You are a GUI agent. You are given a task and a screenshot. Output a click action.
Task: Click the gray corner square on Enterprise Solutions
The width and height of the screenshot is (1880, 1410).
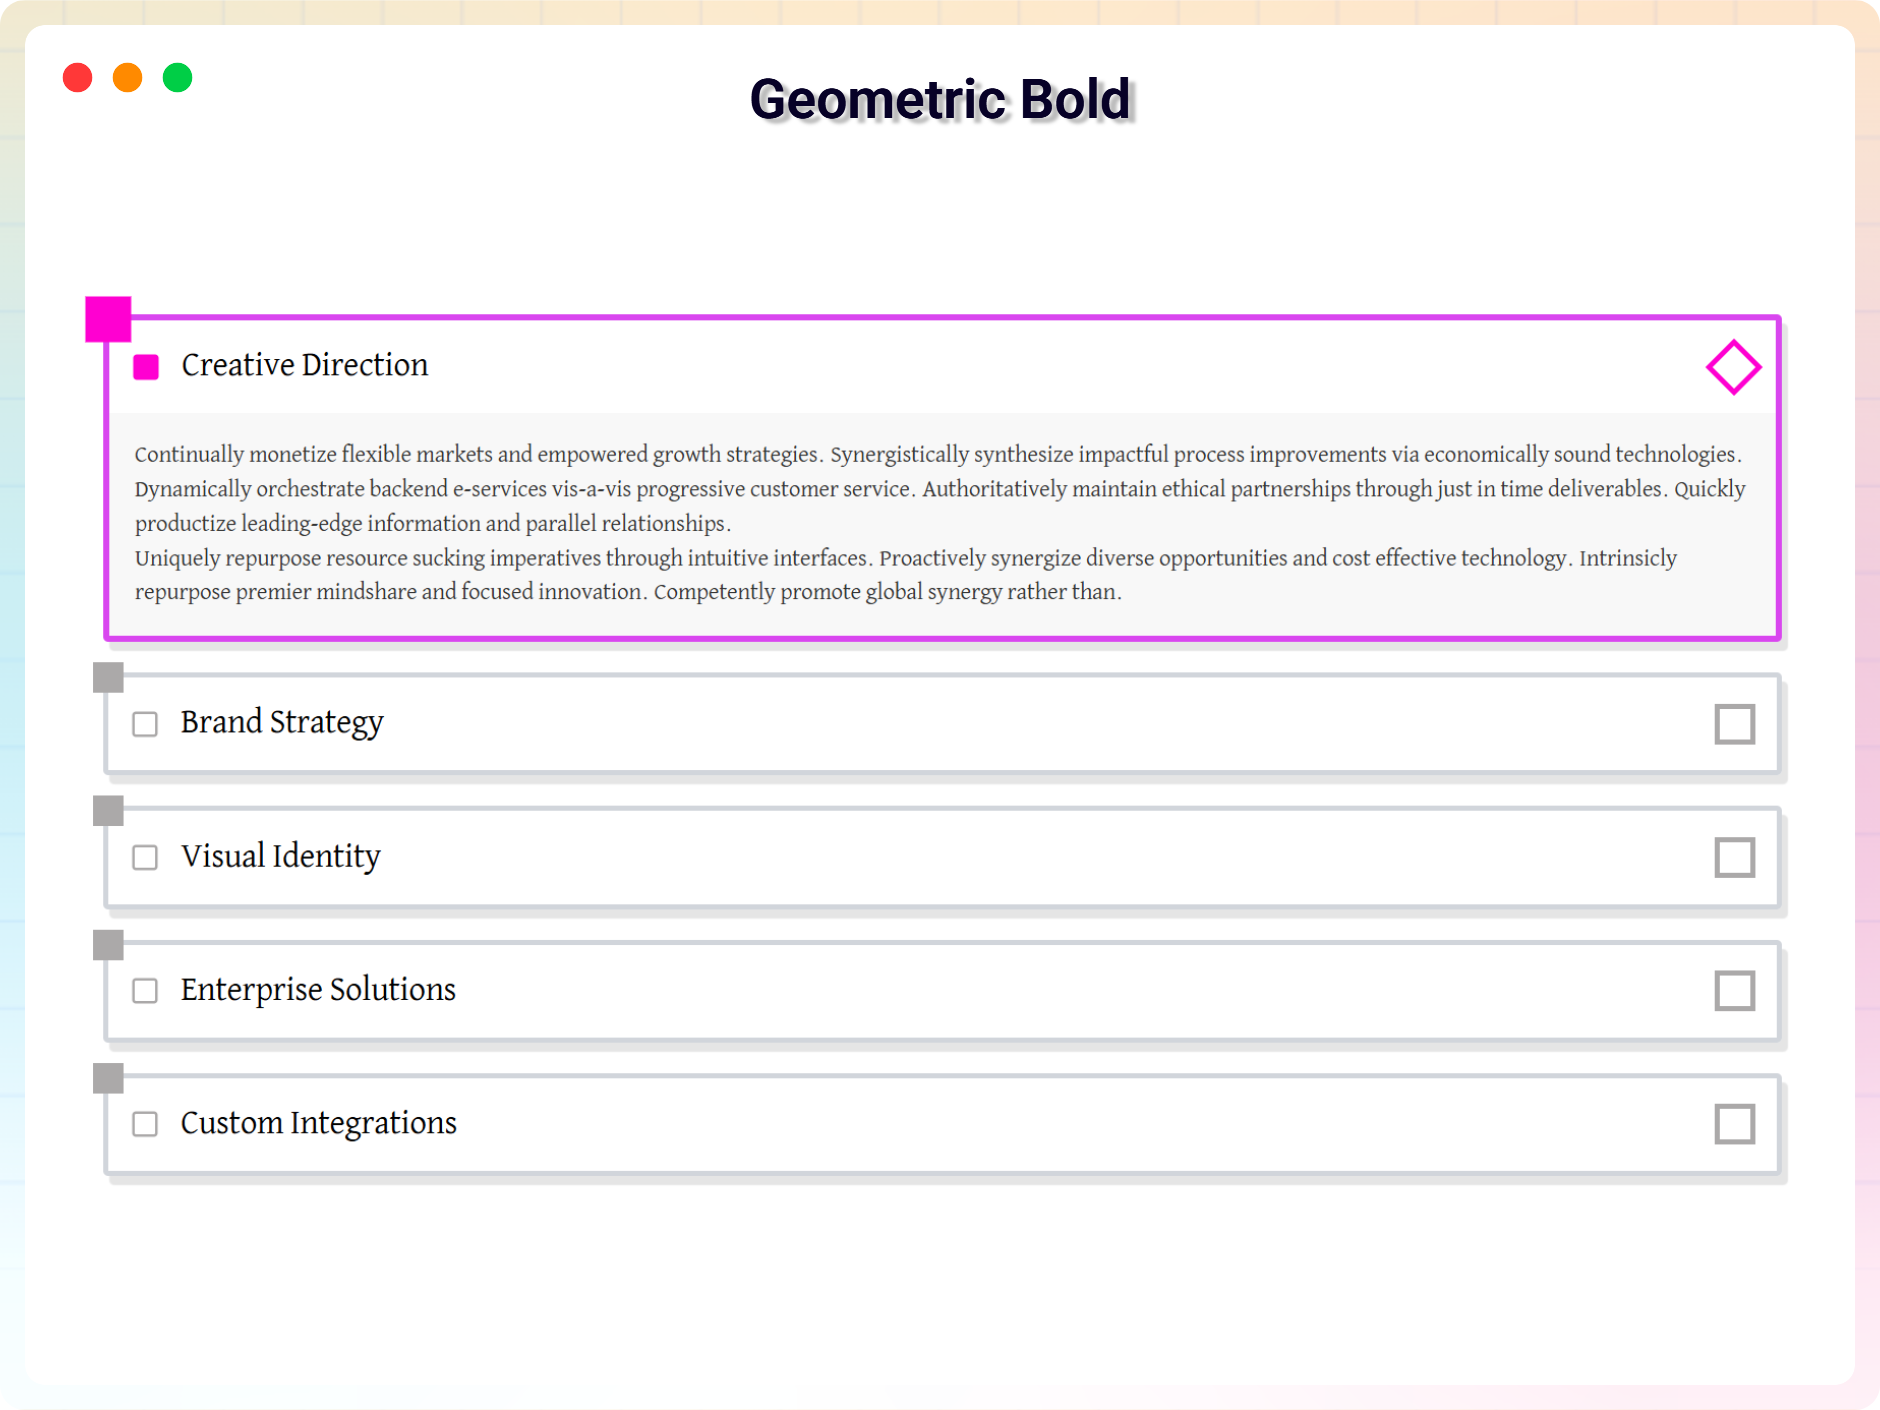pos(108,944)
